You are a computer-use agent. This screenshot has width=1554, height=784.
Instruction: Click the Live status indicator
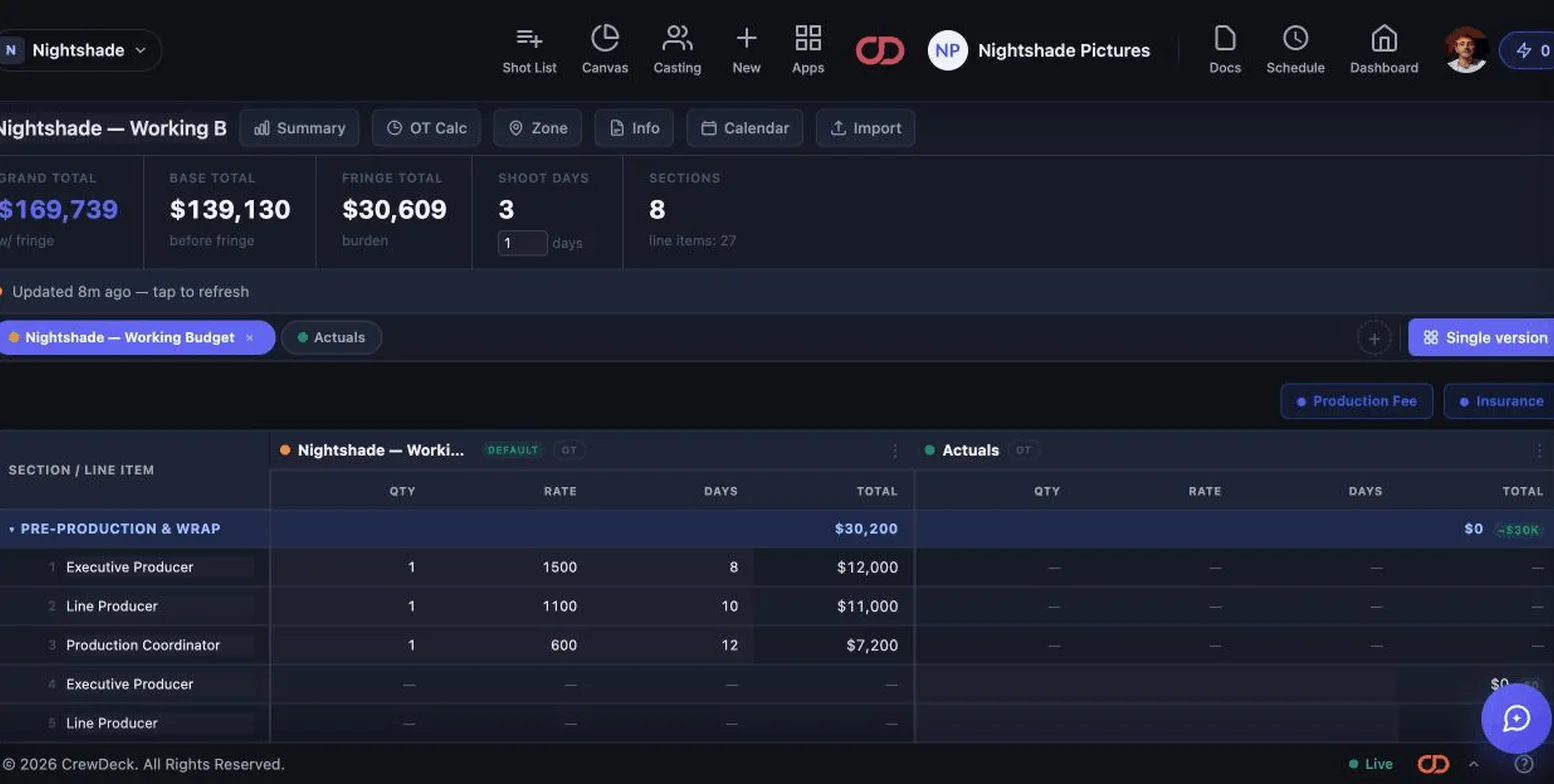1371,764
